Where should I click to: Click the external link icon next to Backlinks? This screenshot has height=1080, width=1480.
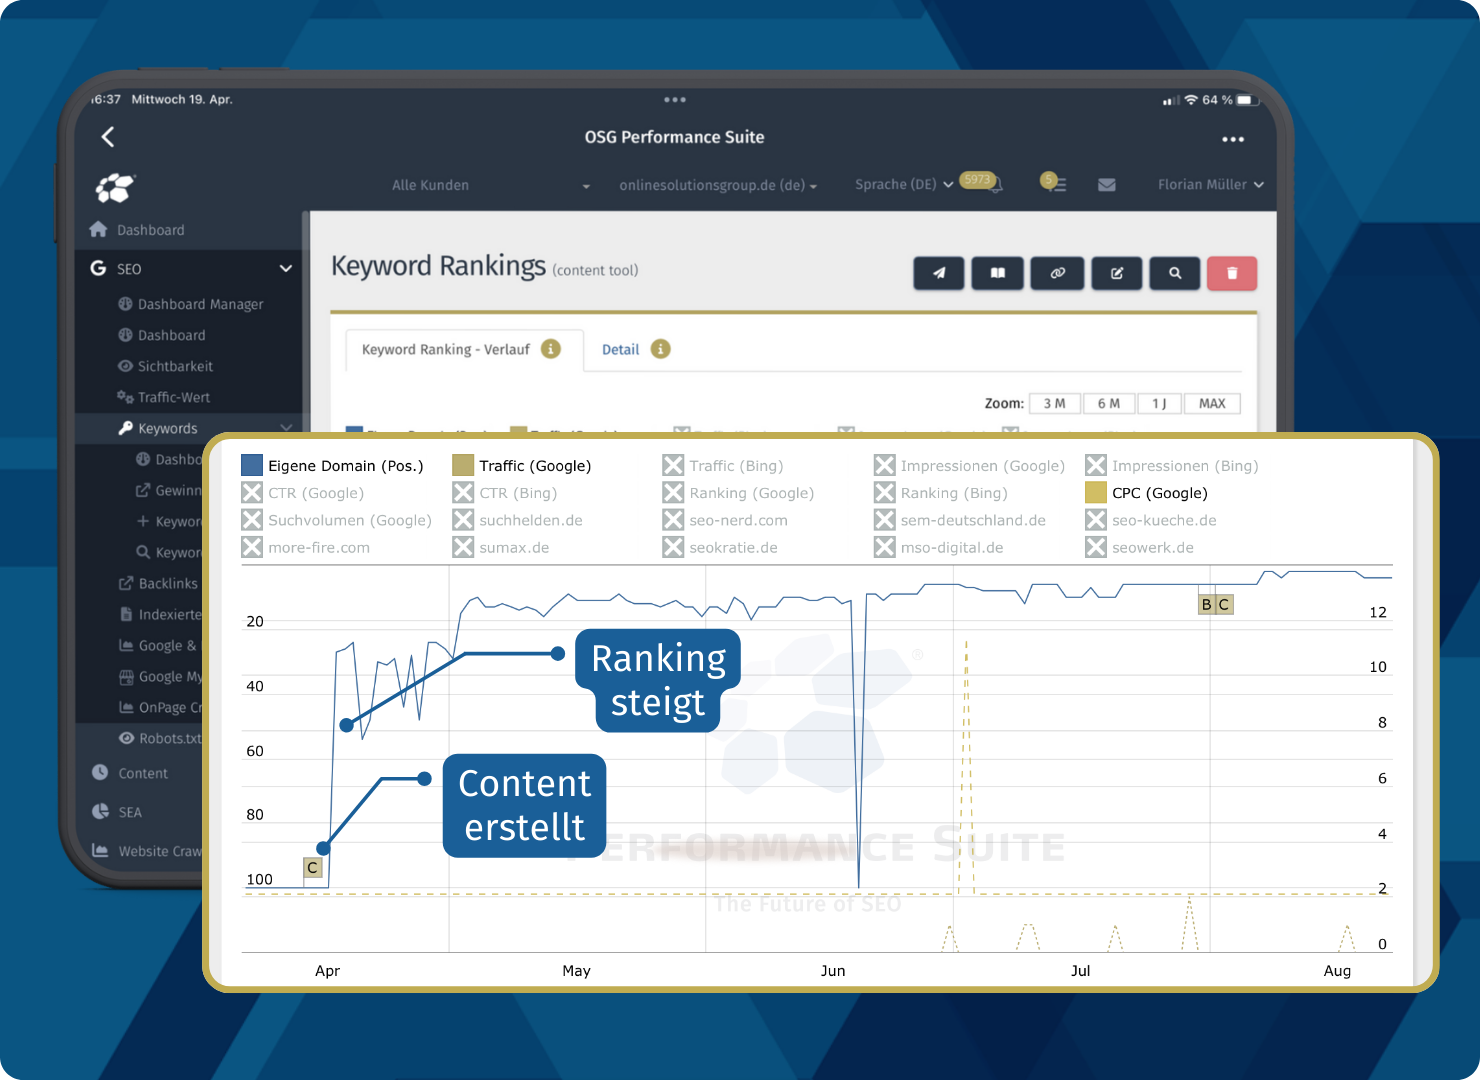126,583
